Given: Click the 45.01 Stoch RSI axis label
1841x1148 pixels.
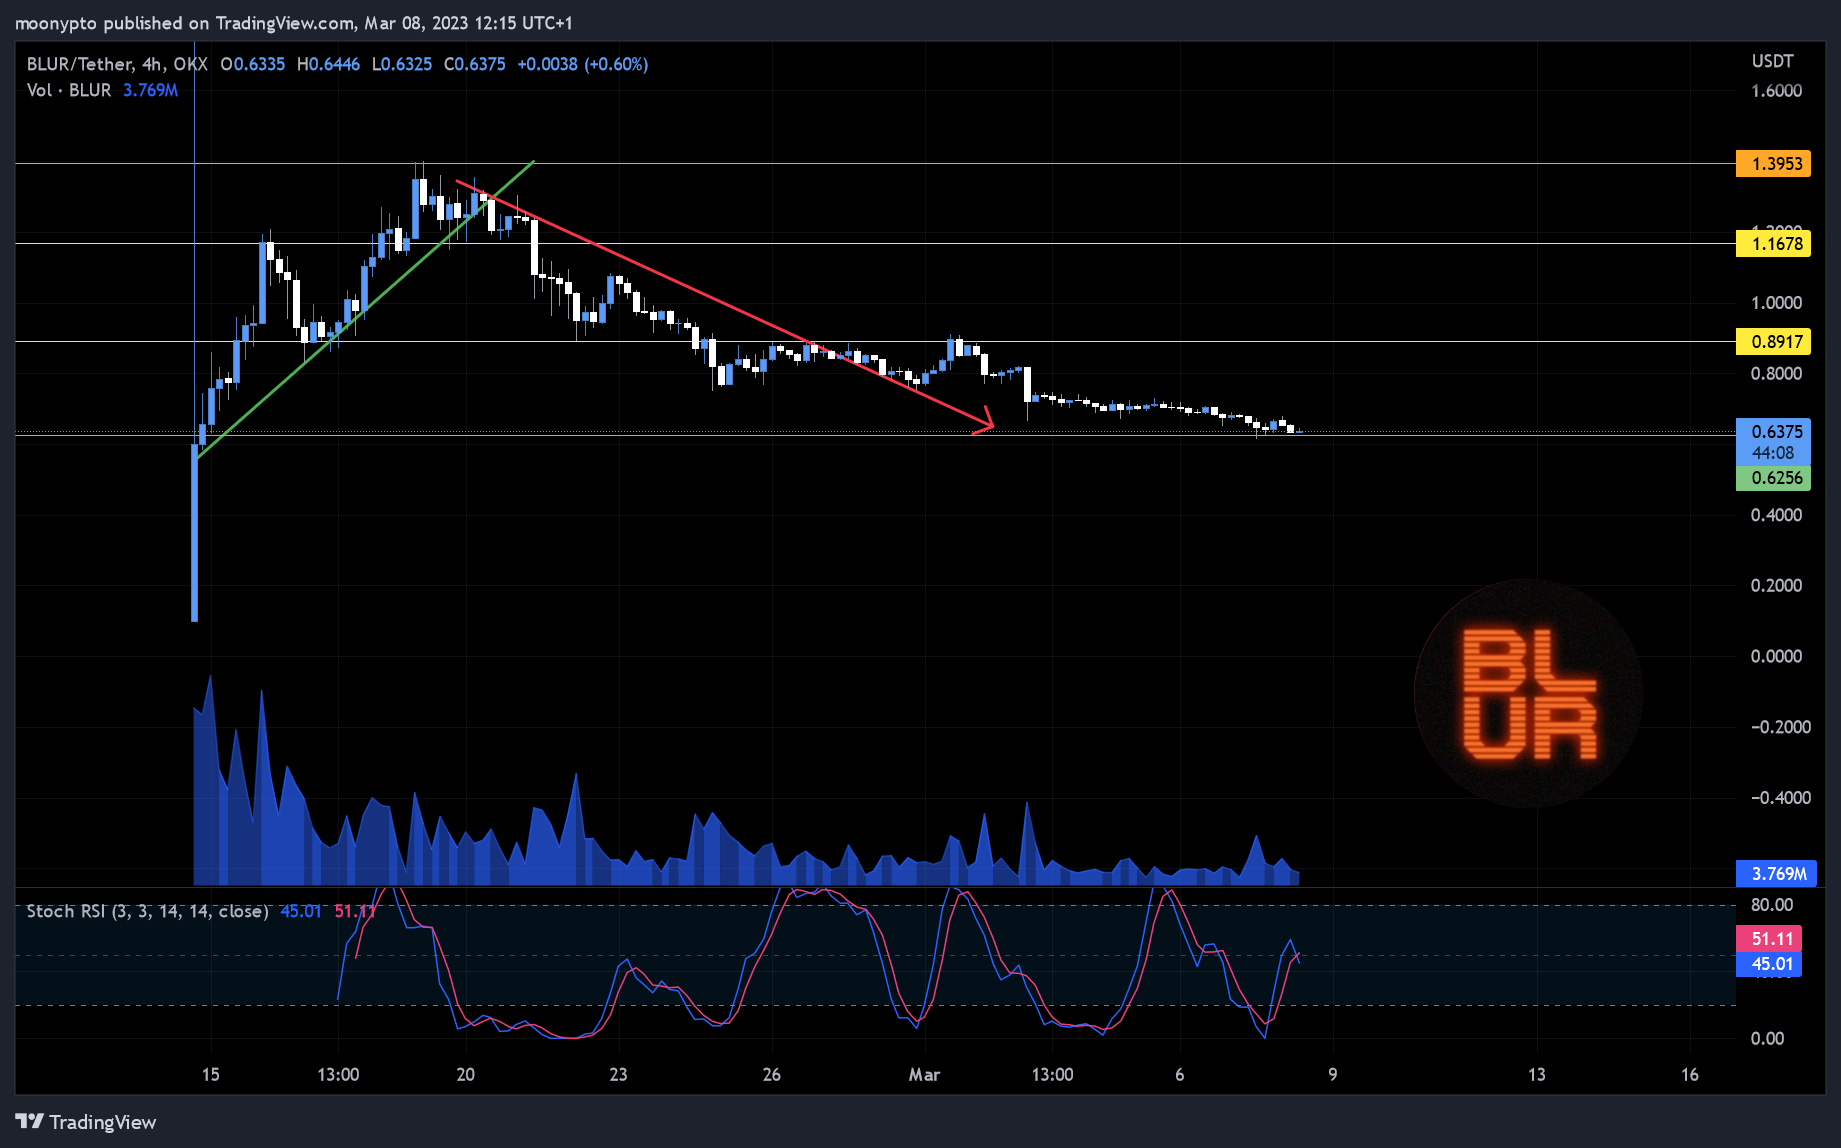Looking at the screenshot, I should [x=1769, y=964].
